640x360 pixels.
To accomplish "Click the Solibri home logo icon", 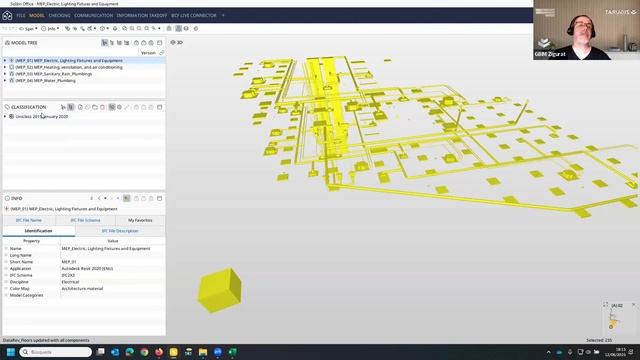I will 7,16.
